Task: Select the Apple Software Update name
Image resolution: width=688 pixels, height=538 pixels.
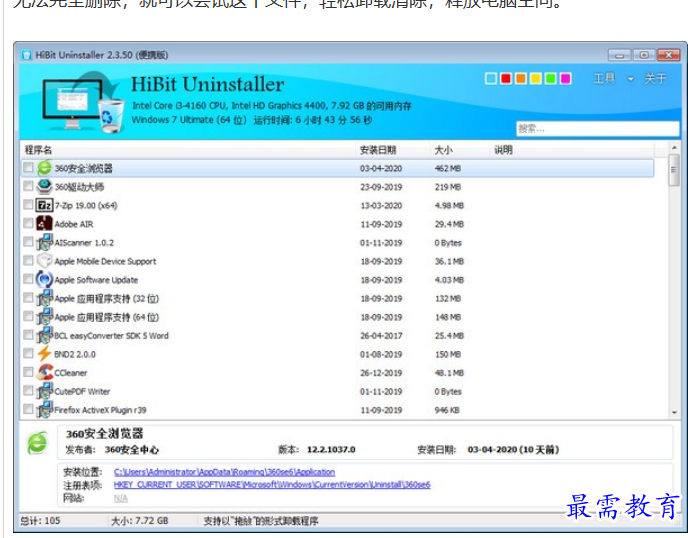Action: 96,280
